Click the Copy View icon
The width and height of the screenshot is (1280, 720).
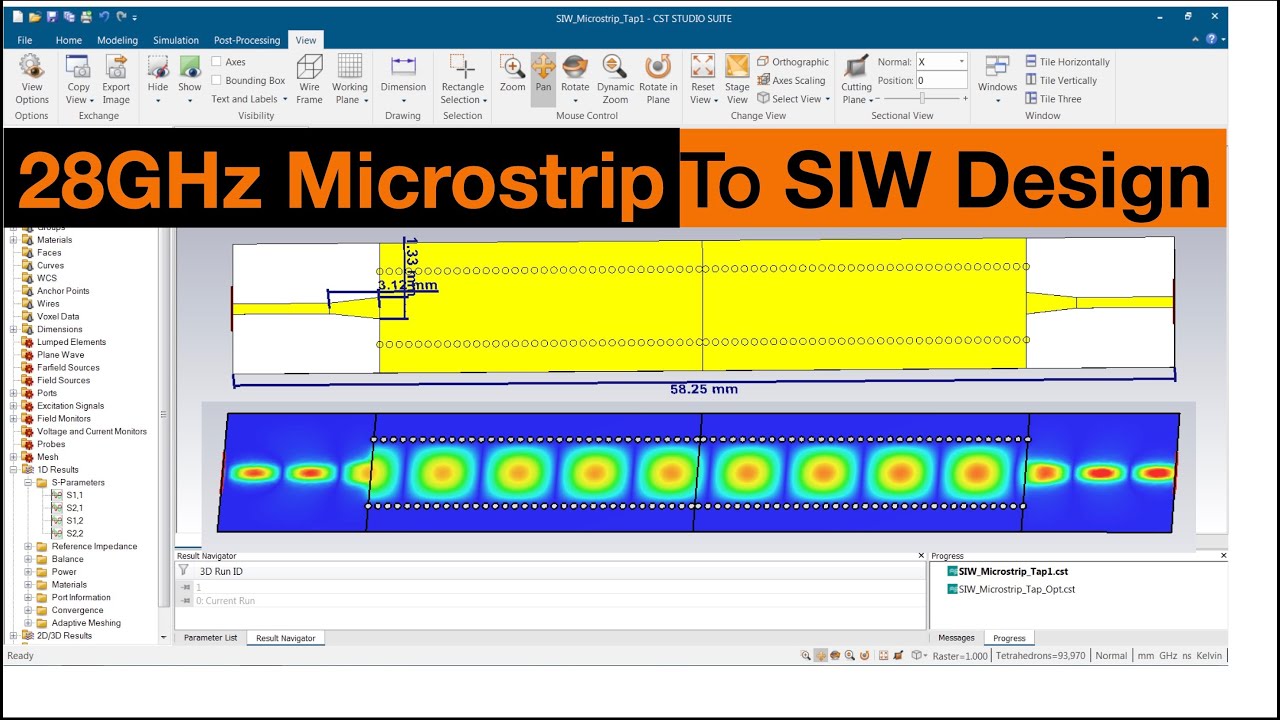(x=78, y=67)
